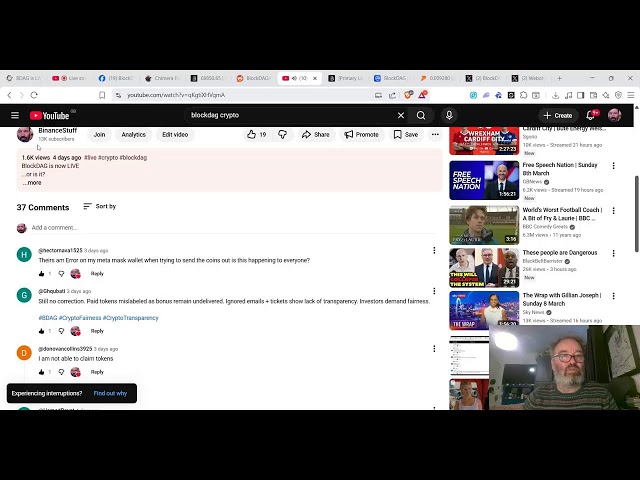
Task: Reply to @hectornava1525 comment
Action: [x=97, y=273]
